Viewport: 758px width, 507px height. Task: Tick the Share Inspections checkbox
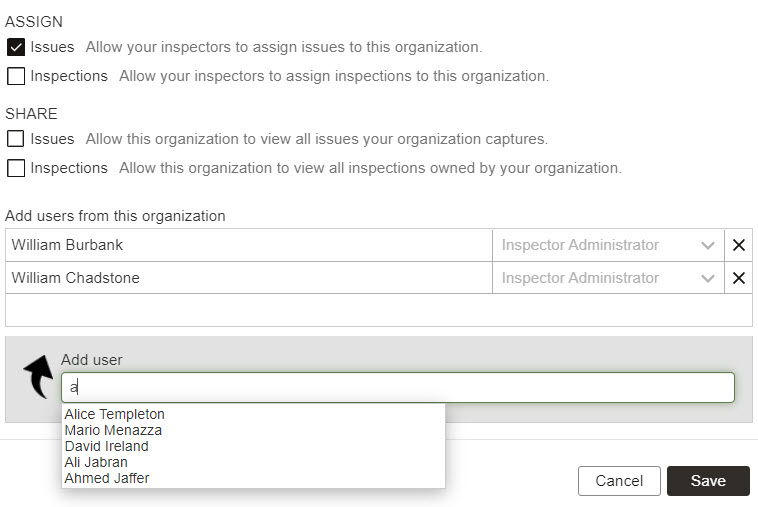point(15,168)
